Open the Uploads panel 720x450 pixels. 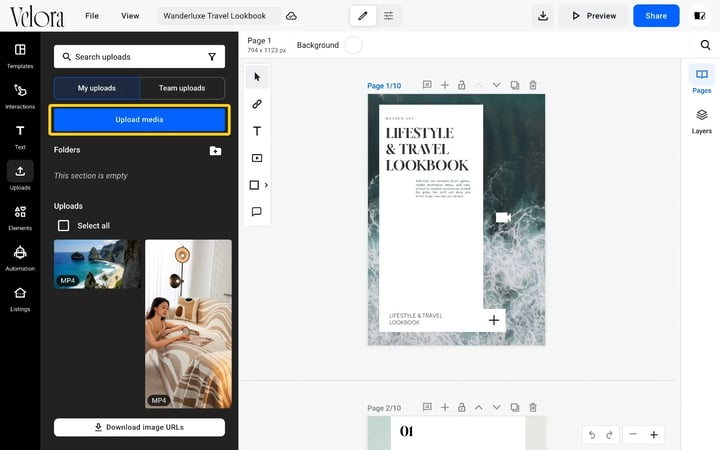[x=20, y=177]
